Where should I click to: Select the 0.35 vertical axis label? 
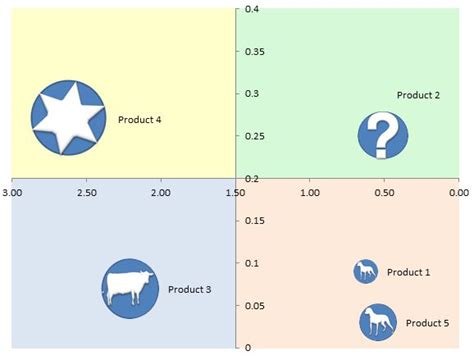point(255,52)
